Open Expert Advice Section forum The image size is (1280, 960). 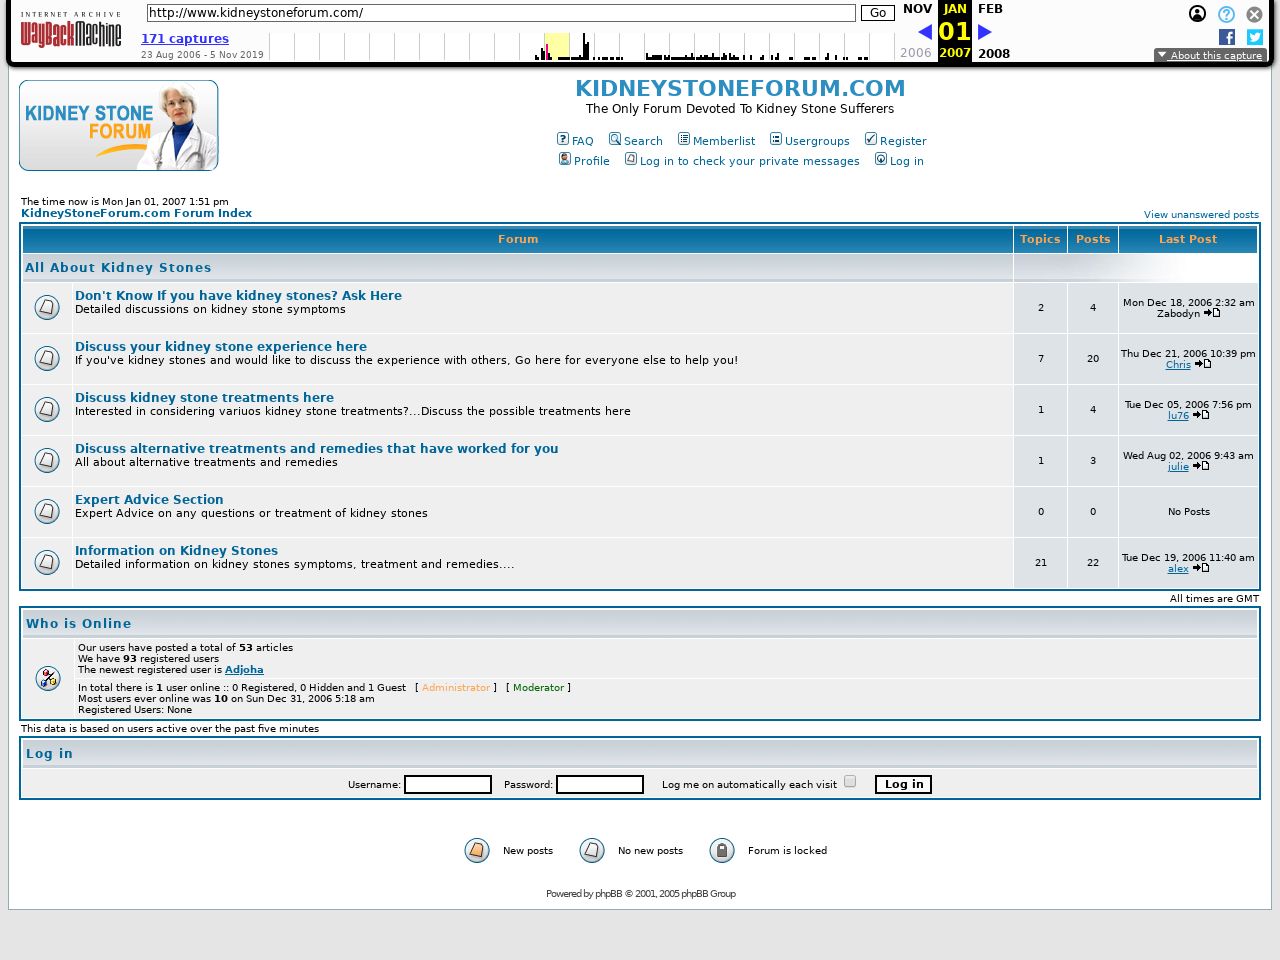pos(149,500)
